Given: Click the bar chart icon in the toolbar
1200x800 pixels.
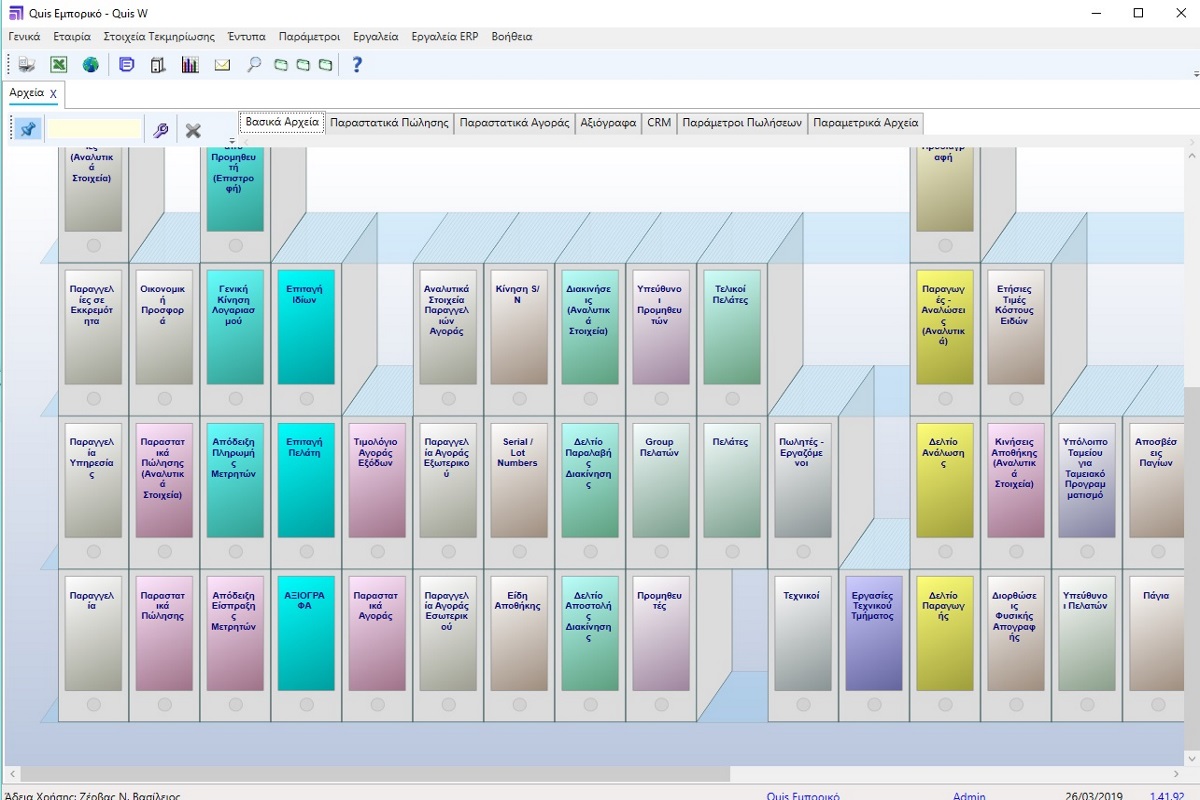Looking at the screenshot, I should pyautogui.click(x=190, y=65).
